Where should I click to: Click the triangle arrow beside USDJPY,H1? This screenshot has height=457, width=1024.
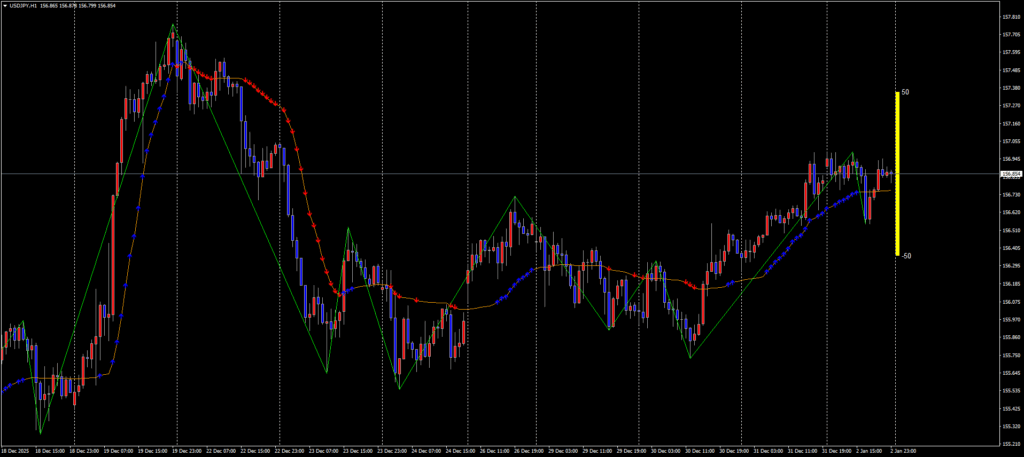click(5, 5)
